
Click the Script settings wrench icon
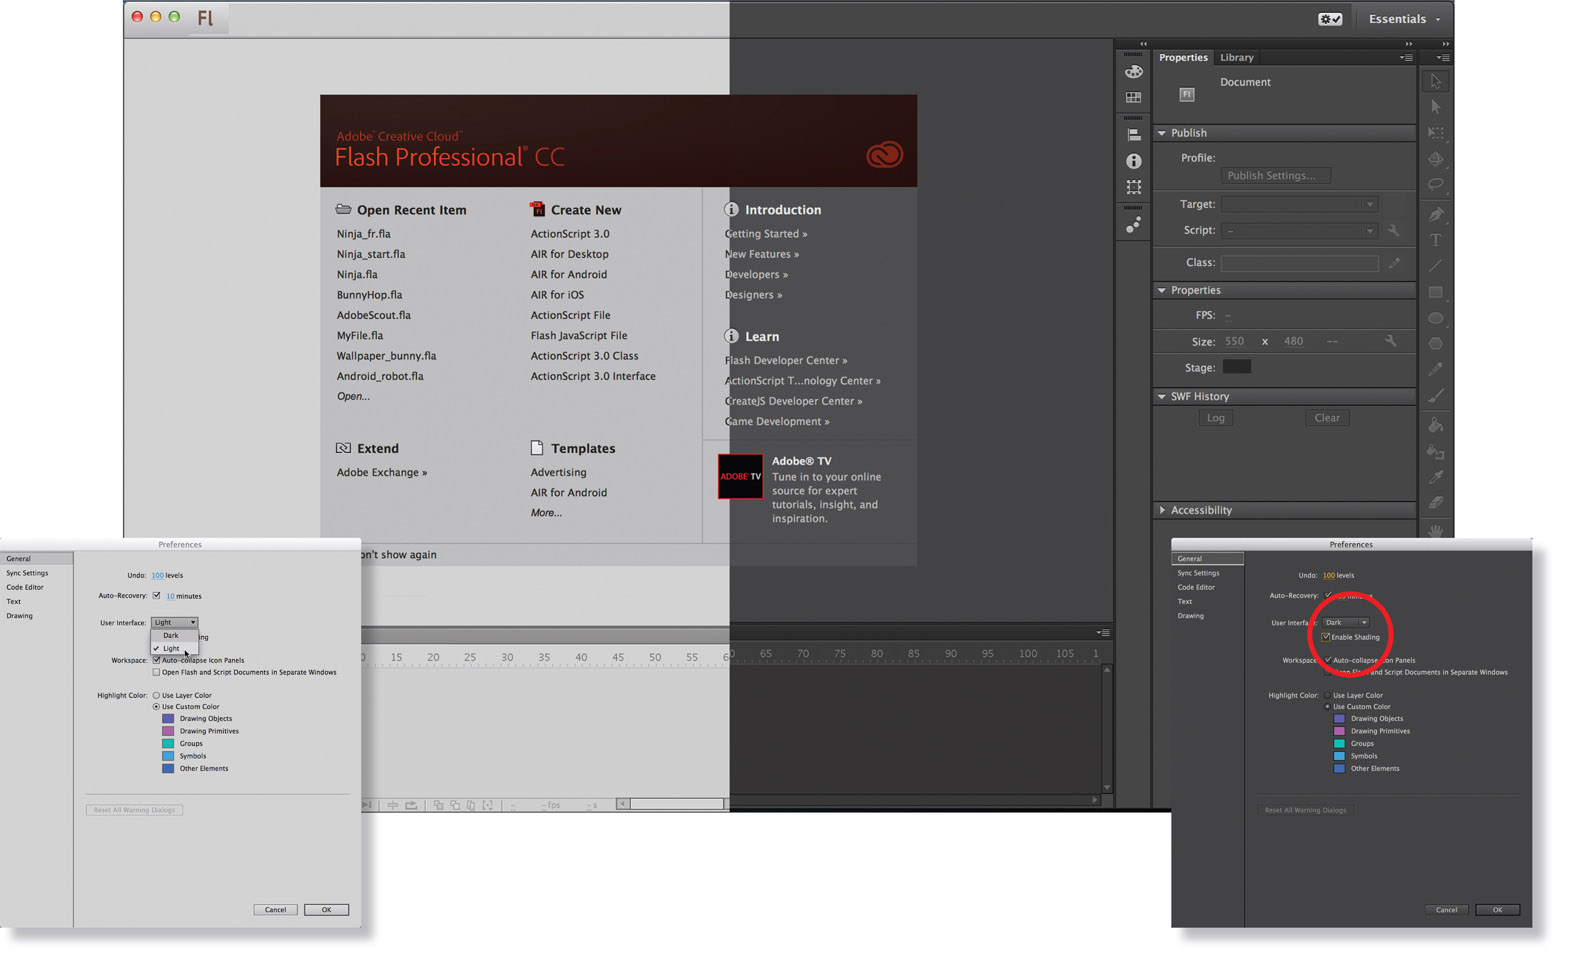point(1393,230)
